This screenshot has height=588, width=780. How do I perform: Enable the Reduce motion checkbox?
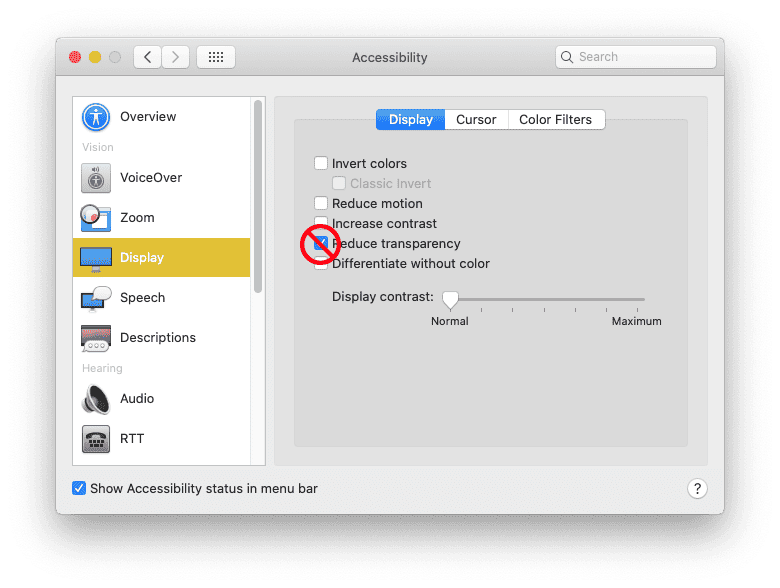point(321,204)
